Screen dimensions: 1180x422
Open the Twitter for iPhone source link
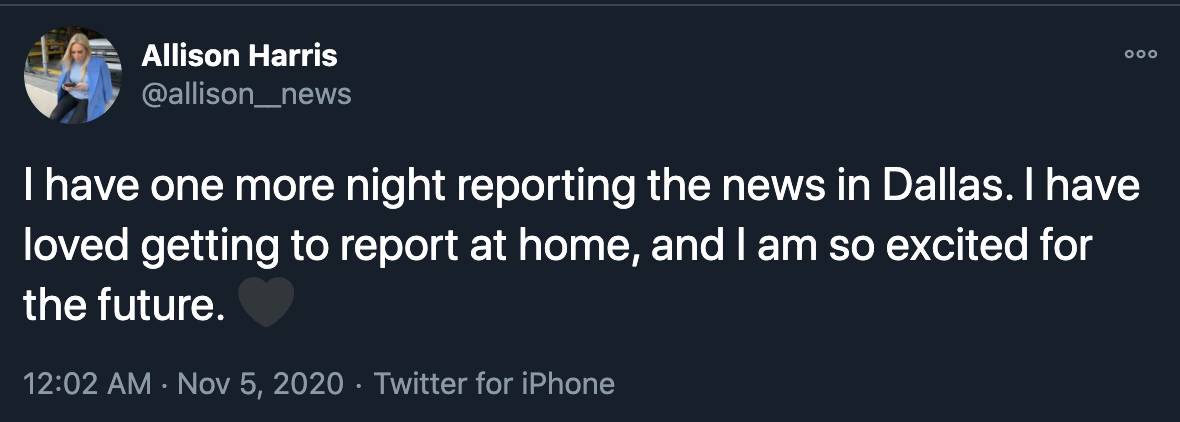(x=494, y=383)
